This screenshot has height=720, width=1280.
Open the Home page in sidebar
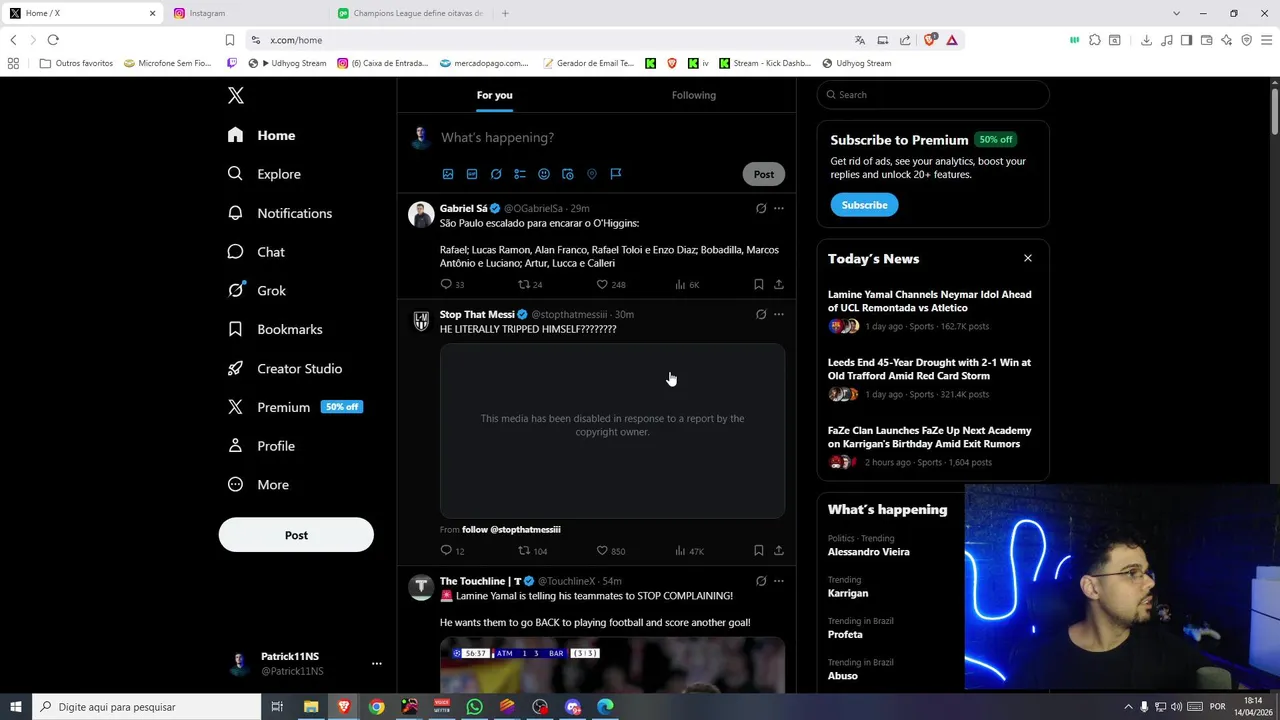coord(261,135)
